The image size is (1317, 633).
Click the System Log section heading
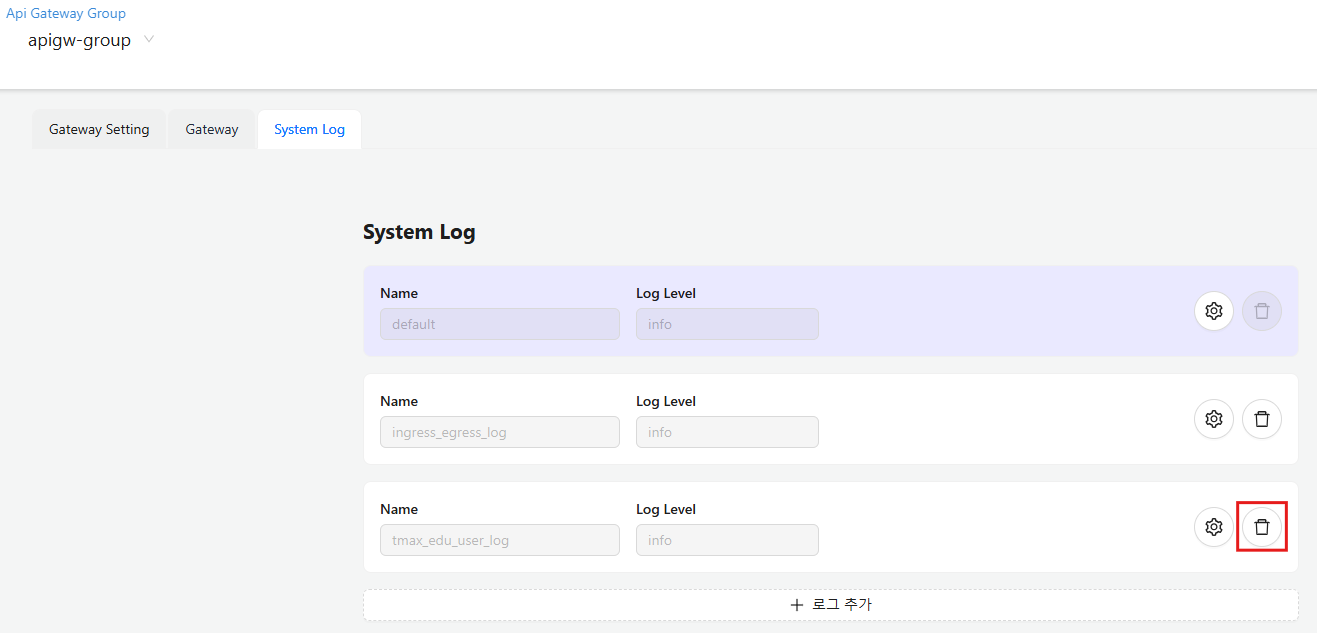point(419,233)
